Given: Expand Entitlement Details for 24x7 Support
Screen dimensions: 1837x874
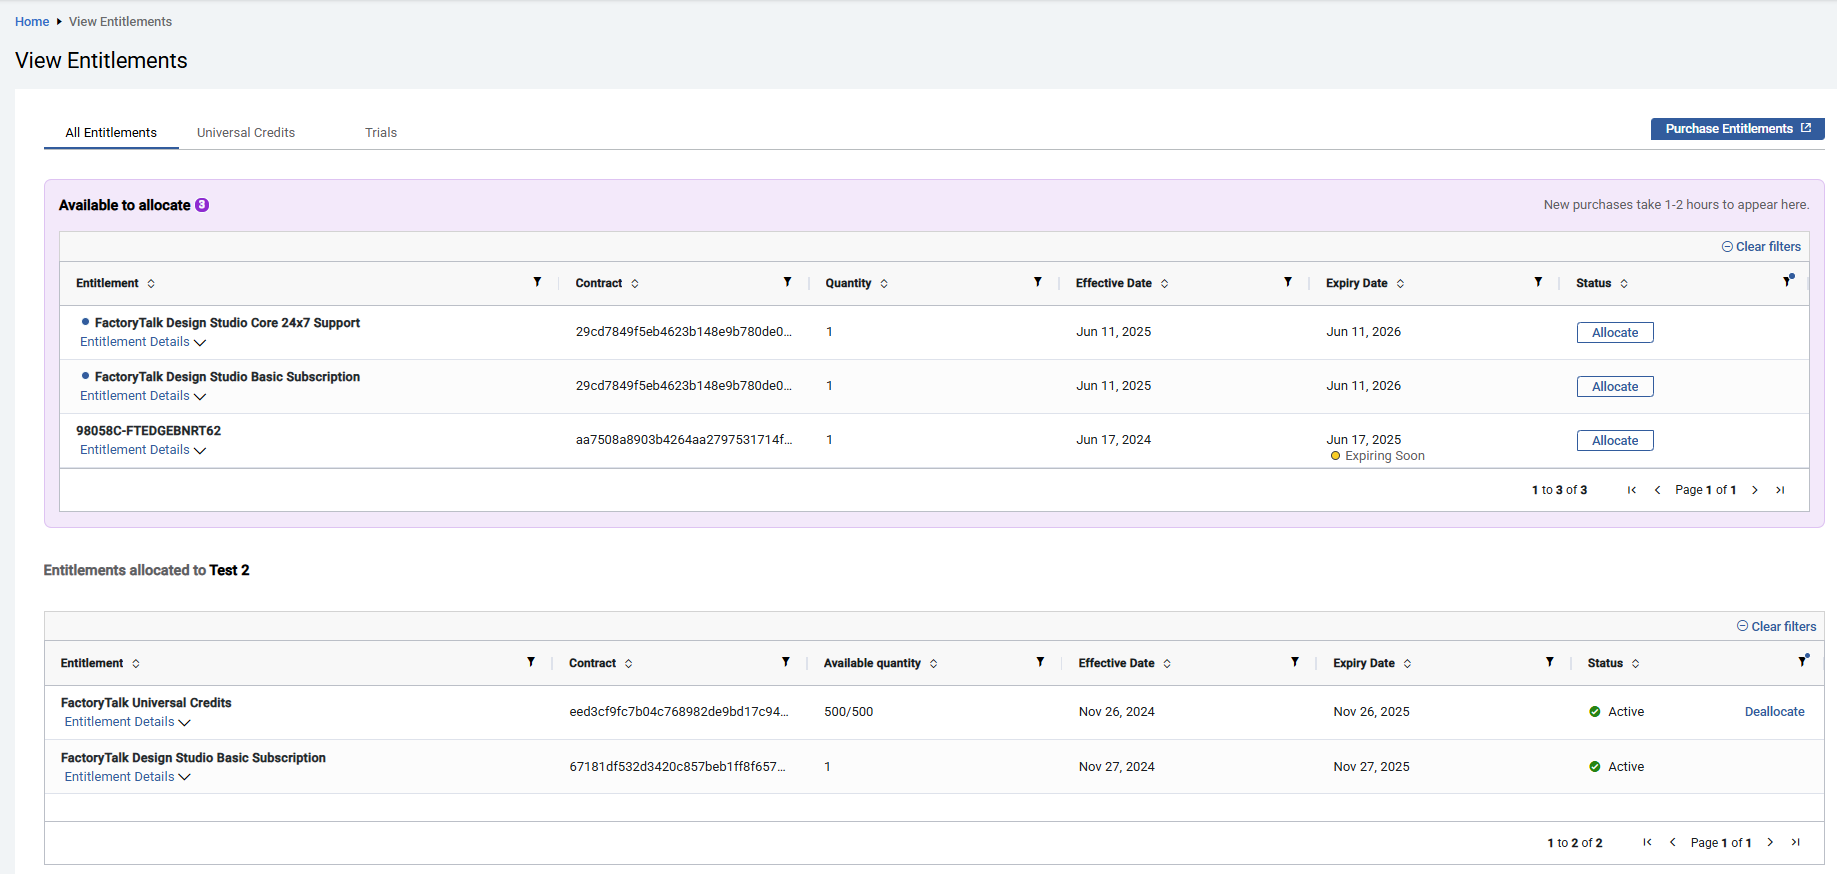Looking at the screenshot, I should tap(142, 342).
